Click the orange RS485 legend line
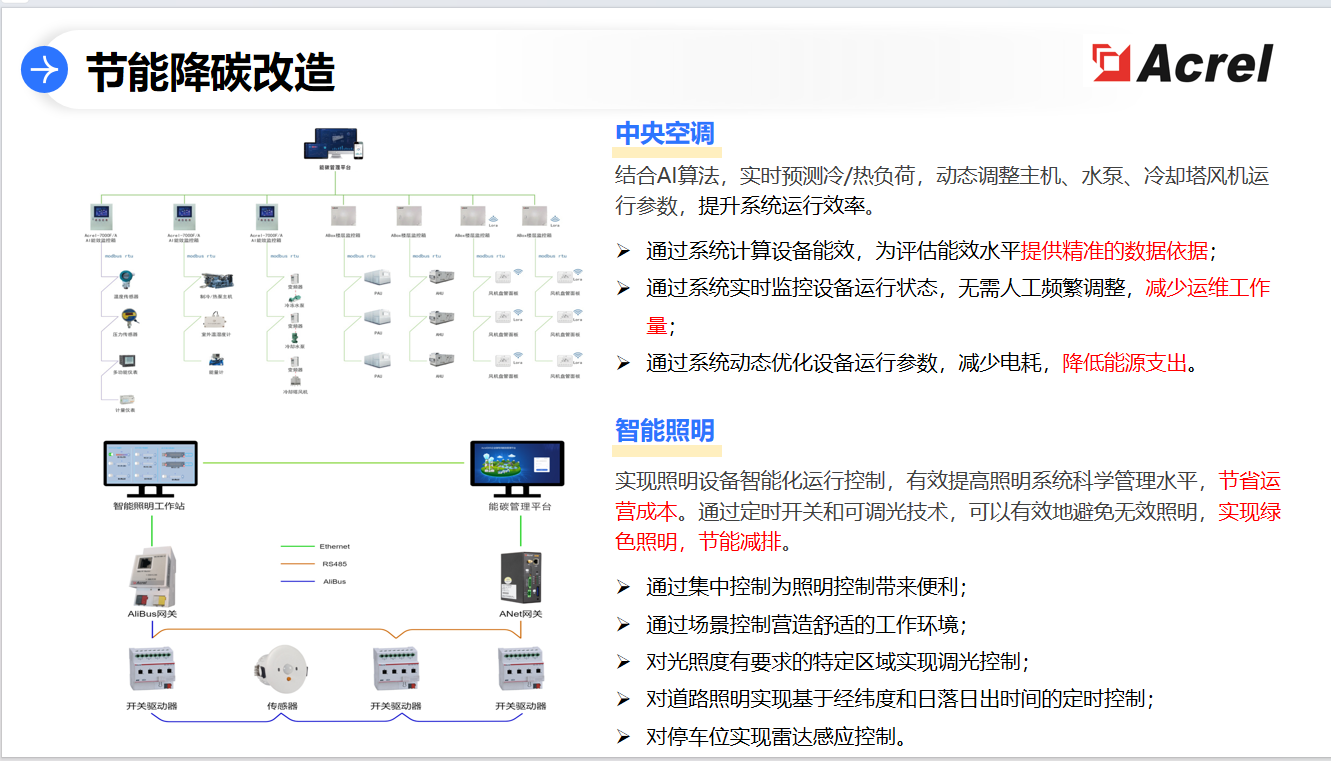Screen dimensions: 1331x761 coord(297,564)
